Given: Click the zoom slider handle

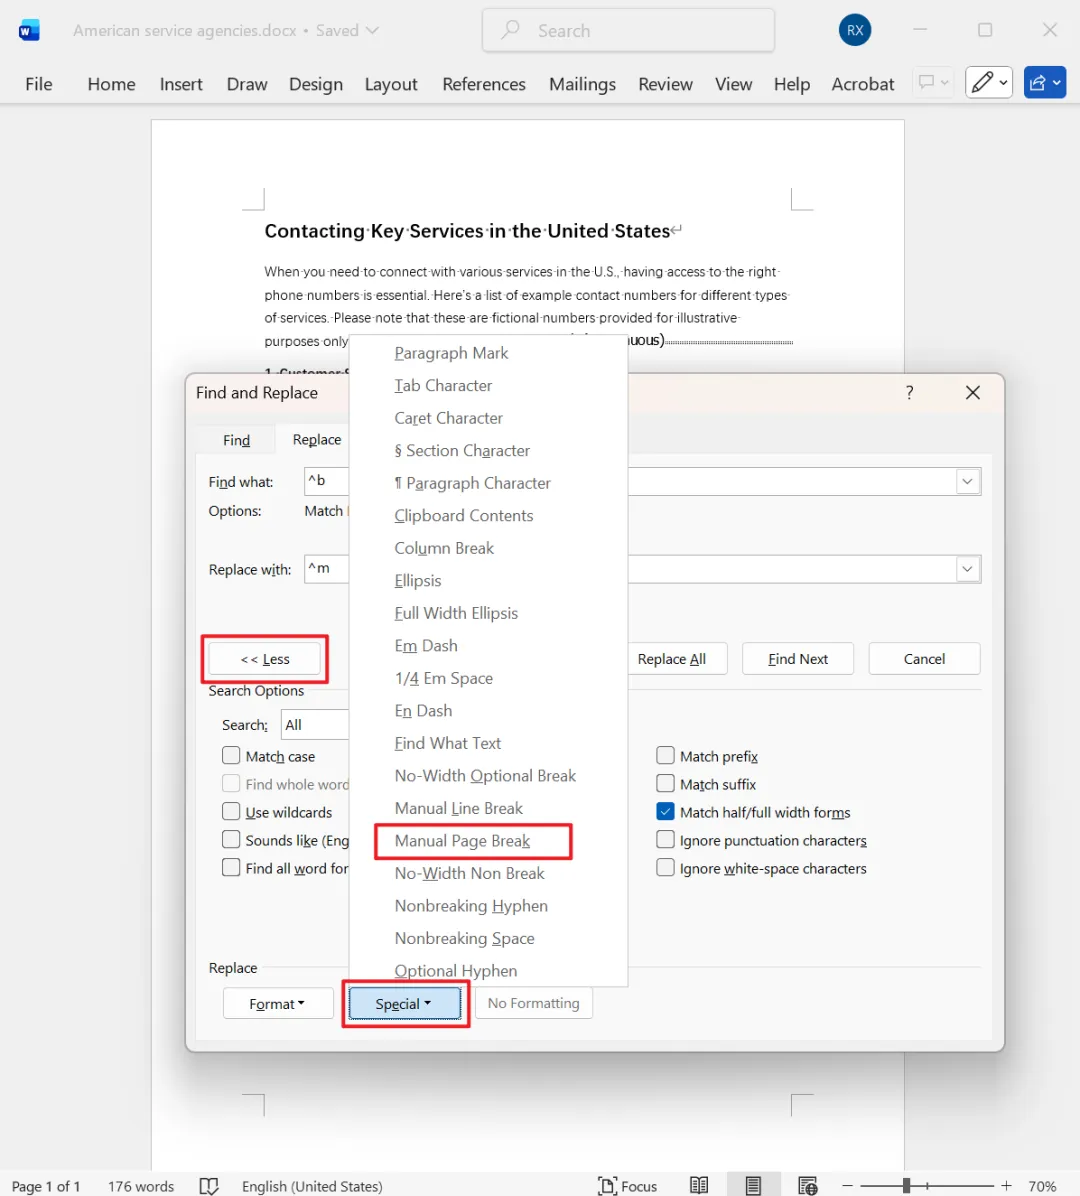Looking at the screenshot, I should (x=906, y=1185).
